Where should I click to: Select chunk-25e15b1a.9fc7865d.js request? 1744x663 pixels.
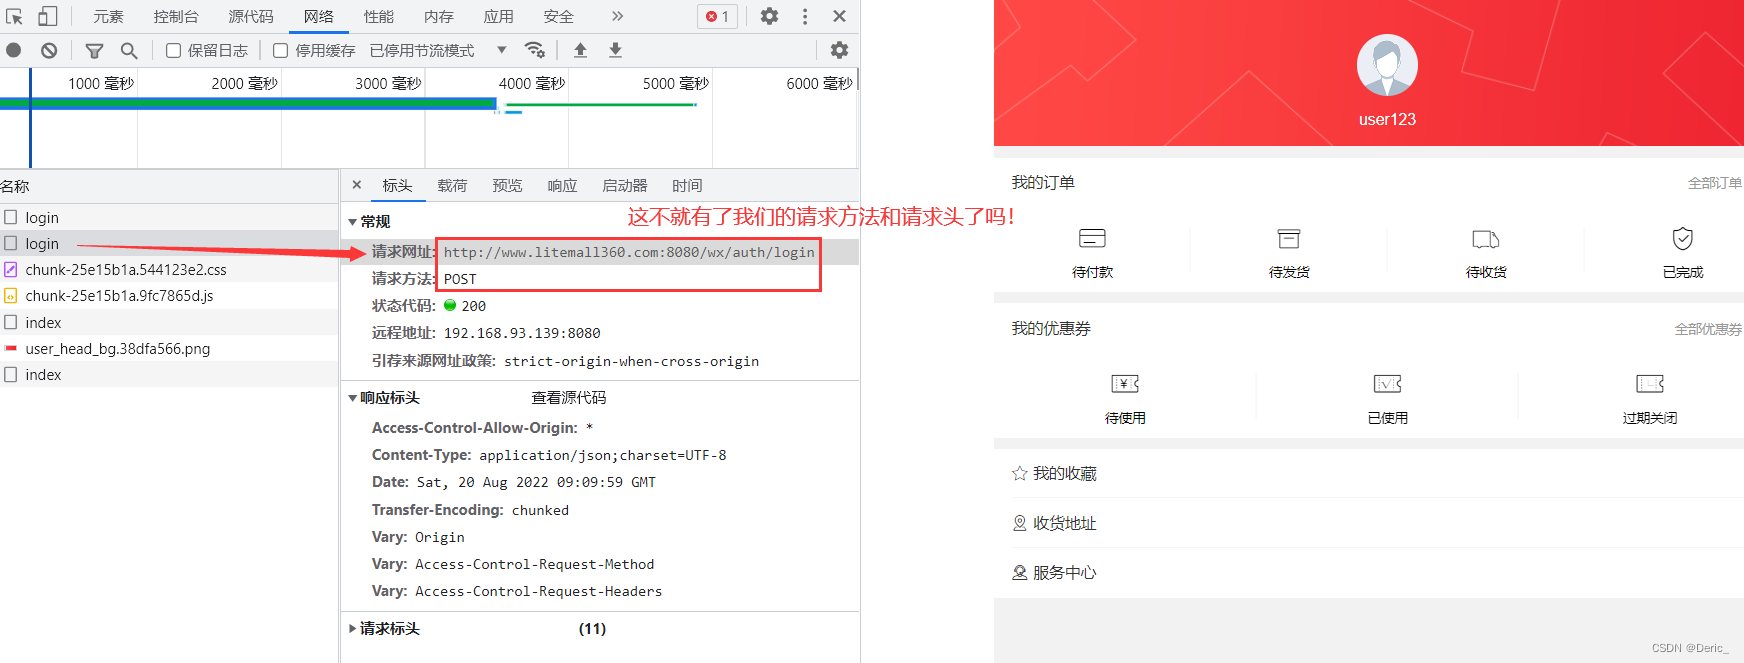pyautogui.click(x=169, y=295)
